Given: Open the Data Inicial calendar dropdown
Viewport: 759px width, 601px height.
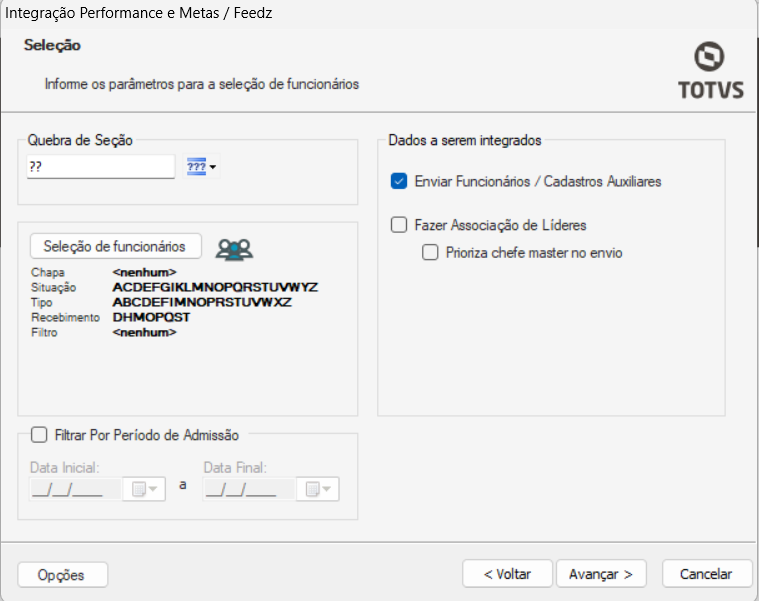Looking at the screenshot, I should (x=144, y=489).
